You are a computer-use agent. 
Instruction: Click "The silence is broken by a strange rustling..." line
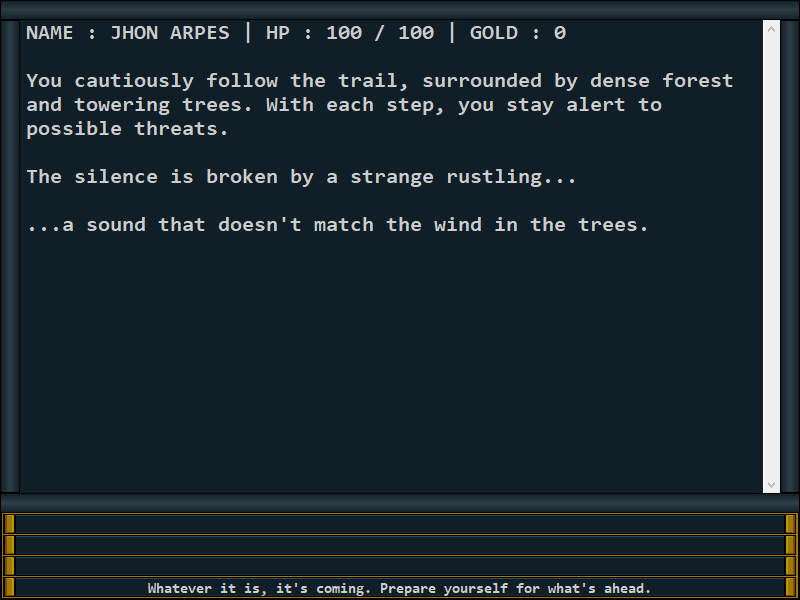click(x=302, y=178)
